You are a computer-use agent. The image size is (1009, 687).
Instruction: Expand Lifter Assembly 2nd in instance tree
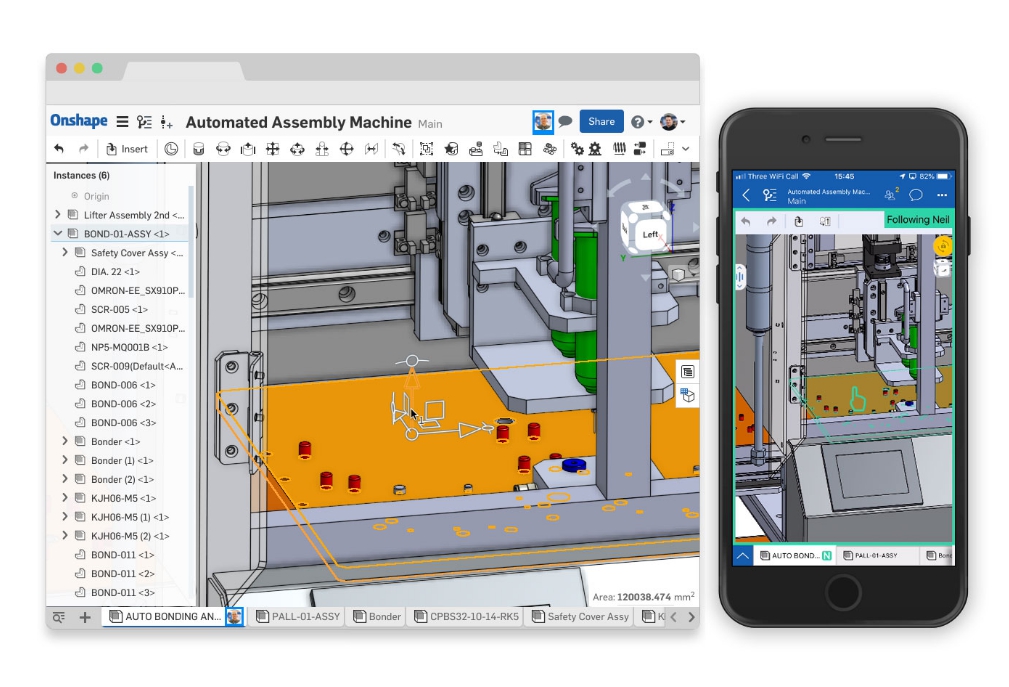tap(58, 214)
